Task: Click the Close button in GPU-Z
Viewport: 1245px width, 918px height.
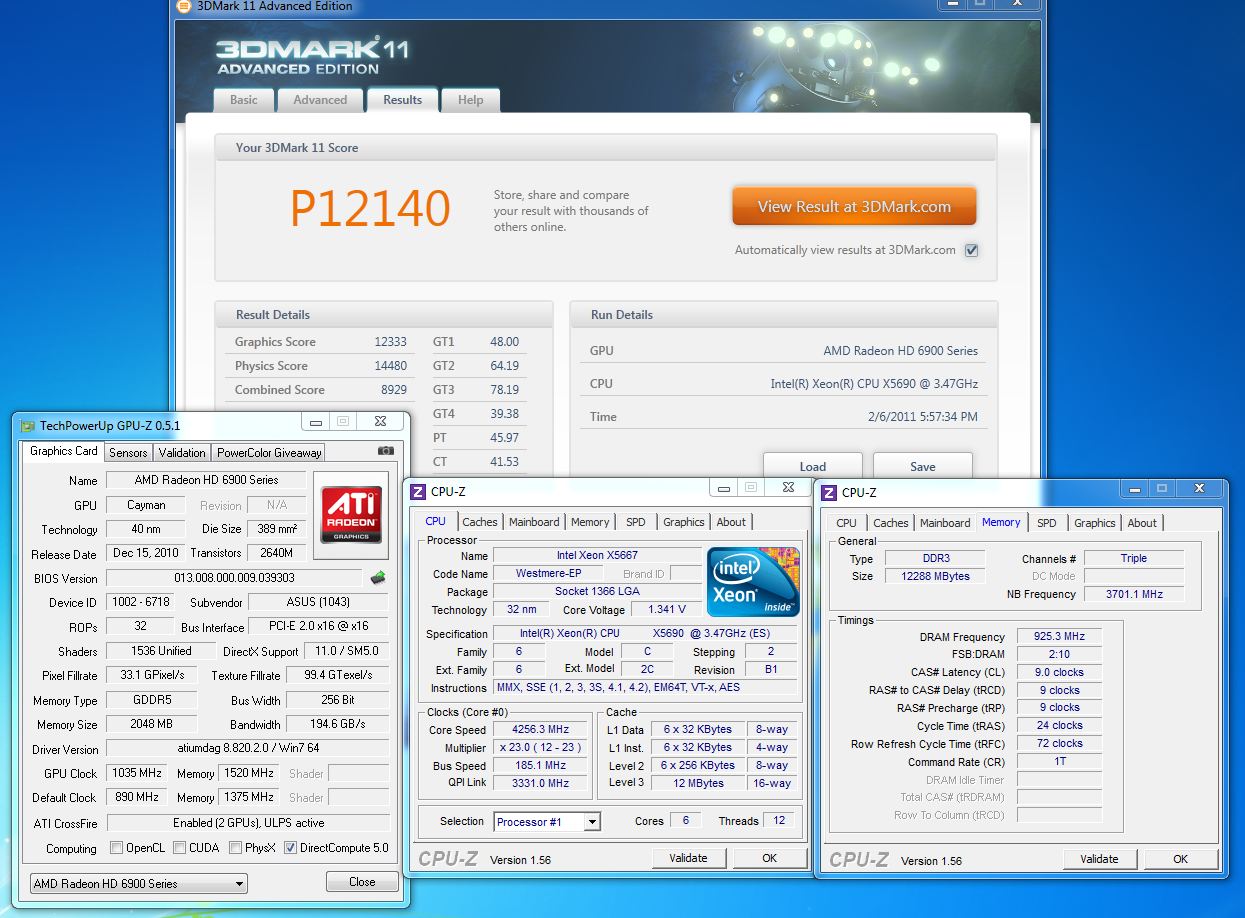Action: 362,882
